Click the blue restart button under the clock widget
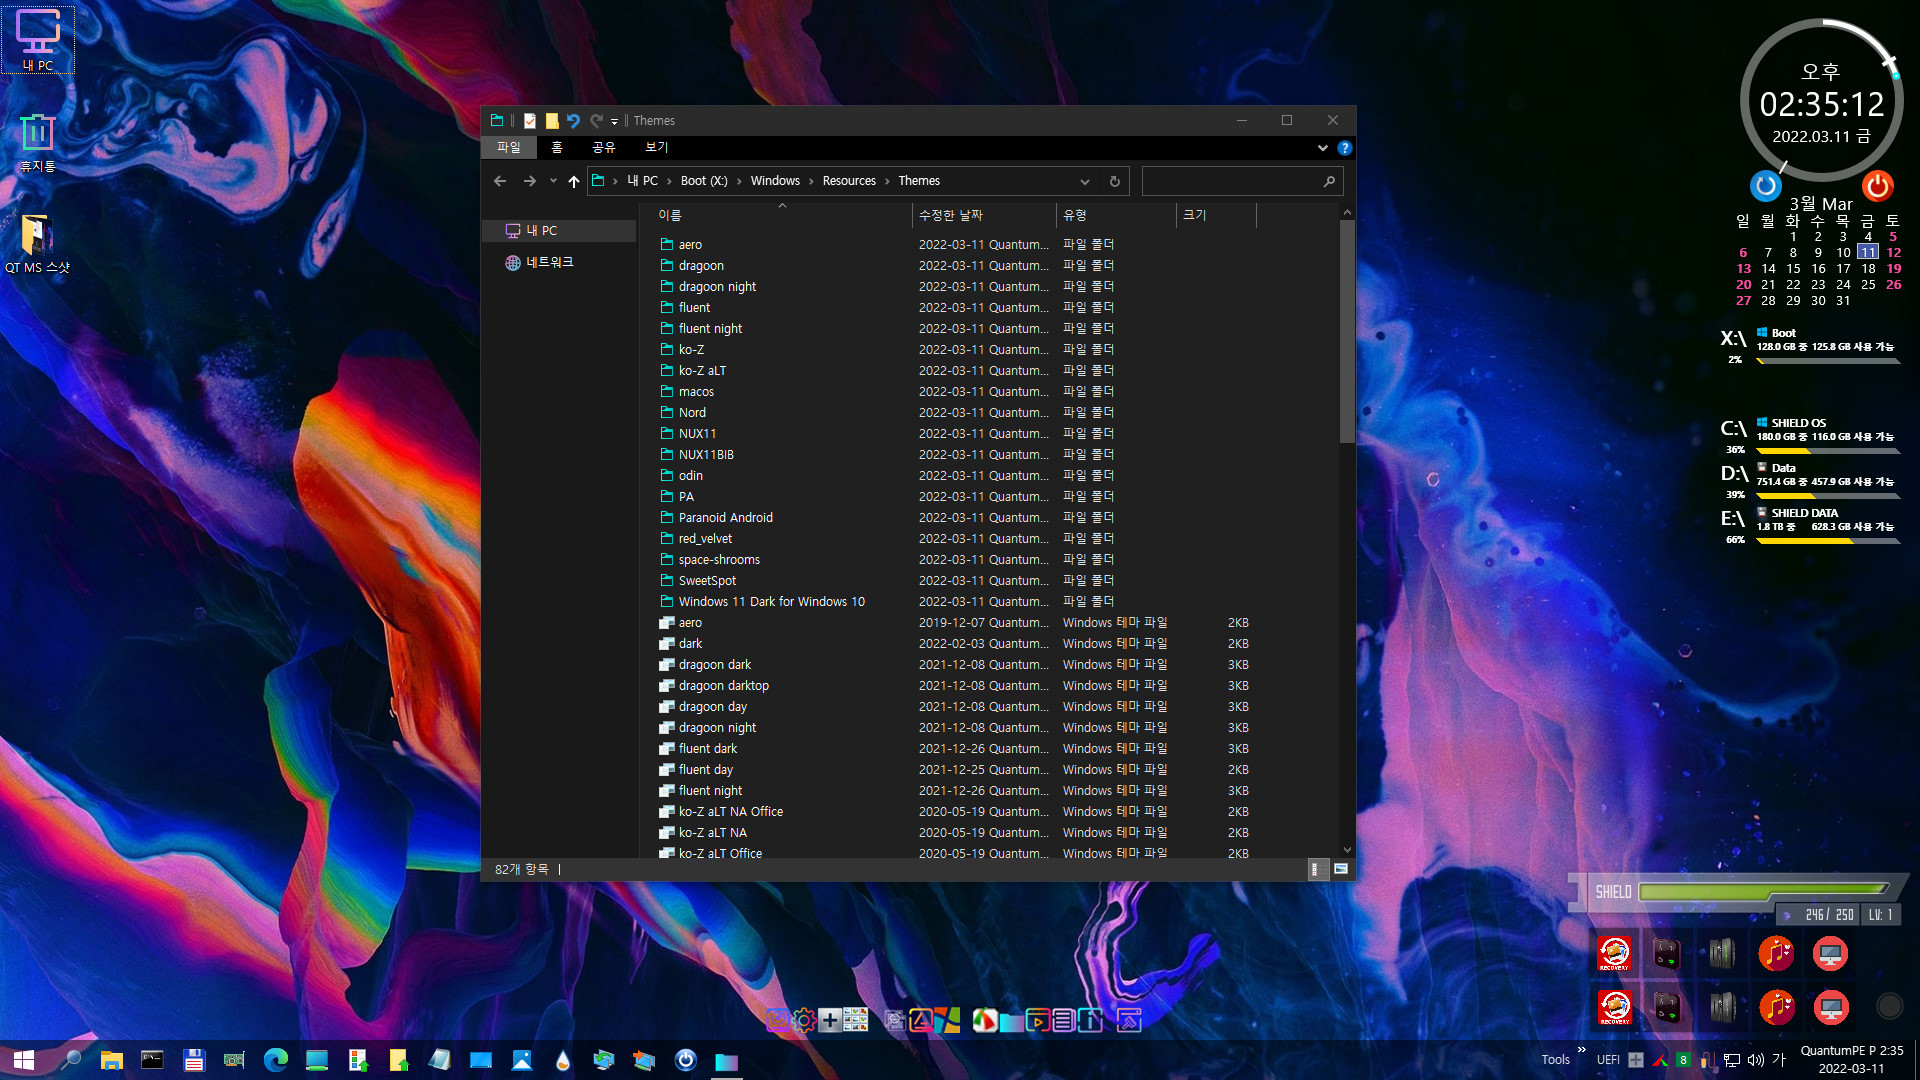Screen dimensions: 1920x1080 click(x=1766, y=185)
